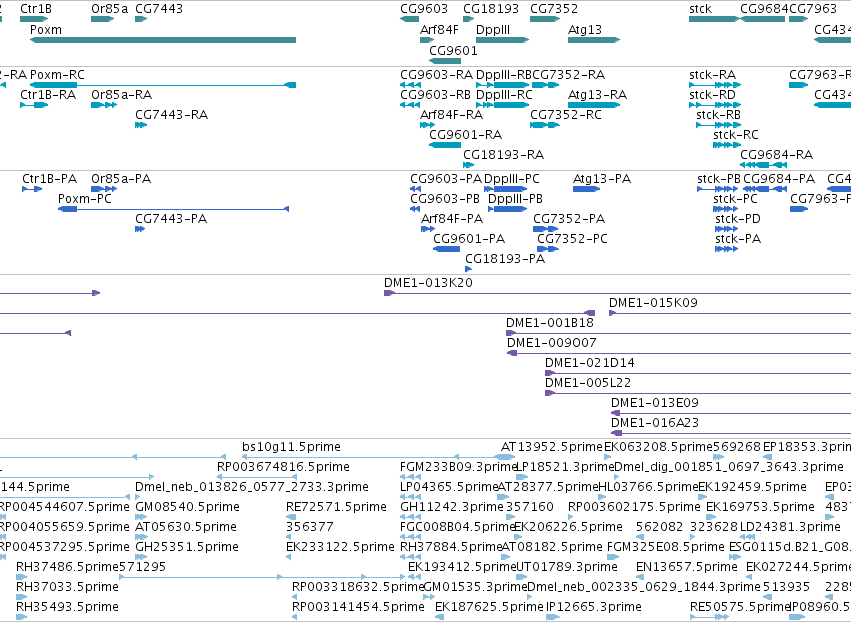Open the DME1-001B18 clone label
This screenshot has width=851, height=622.
pyautogui.click(x=550, y=323)
